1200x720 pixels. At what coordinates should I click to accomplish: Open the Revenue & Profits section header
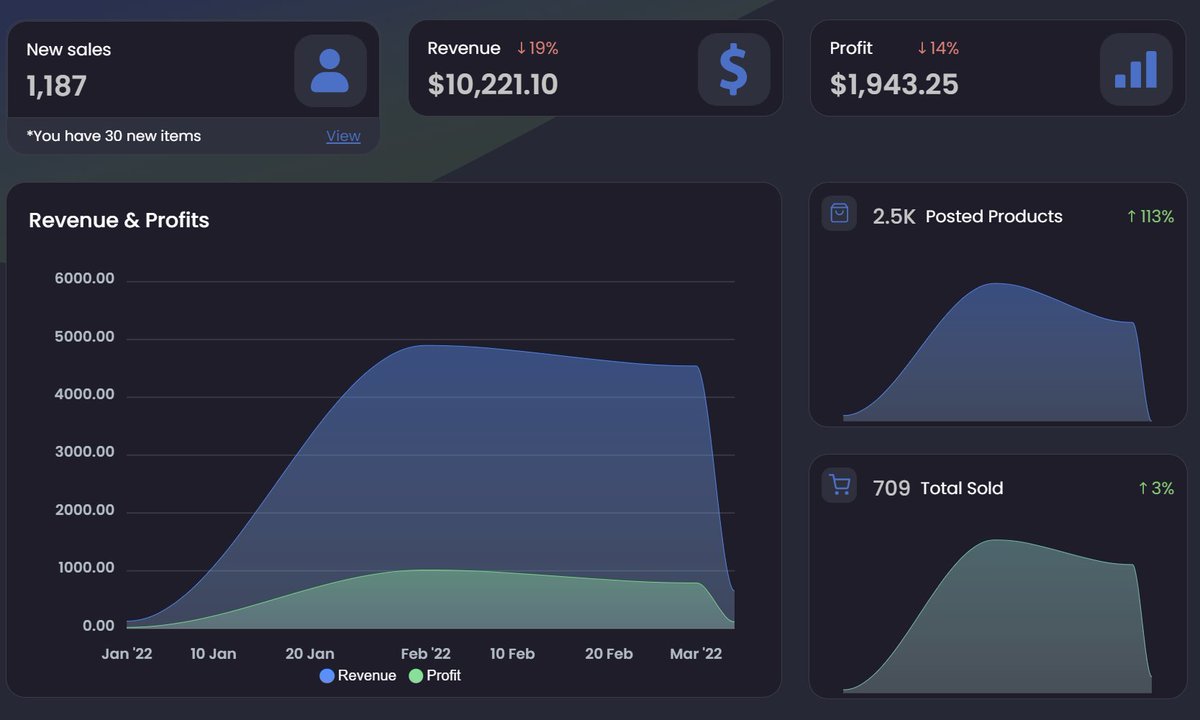118,220
